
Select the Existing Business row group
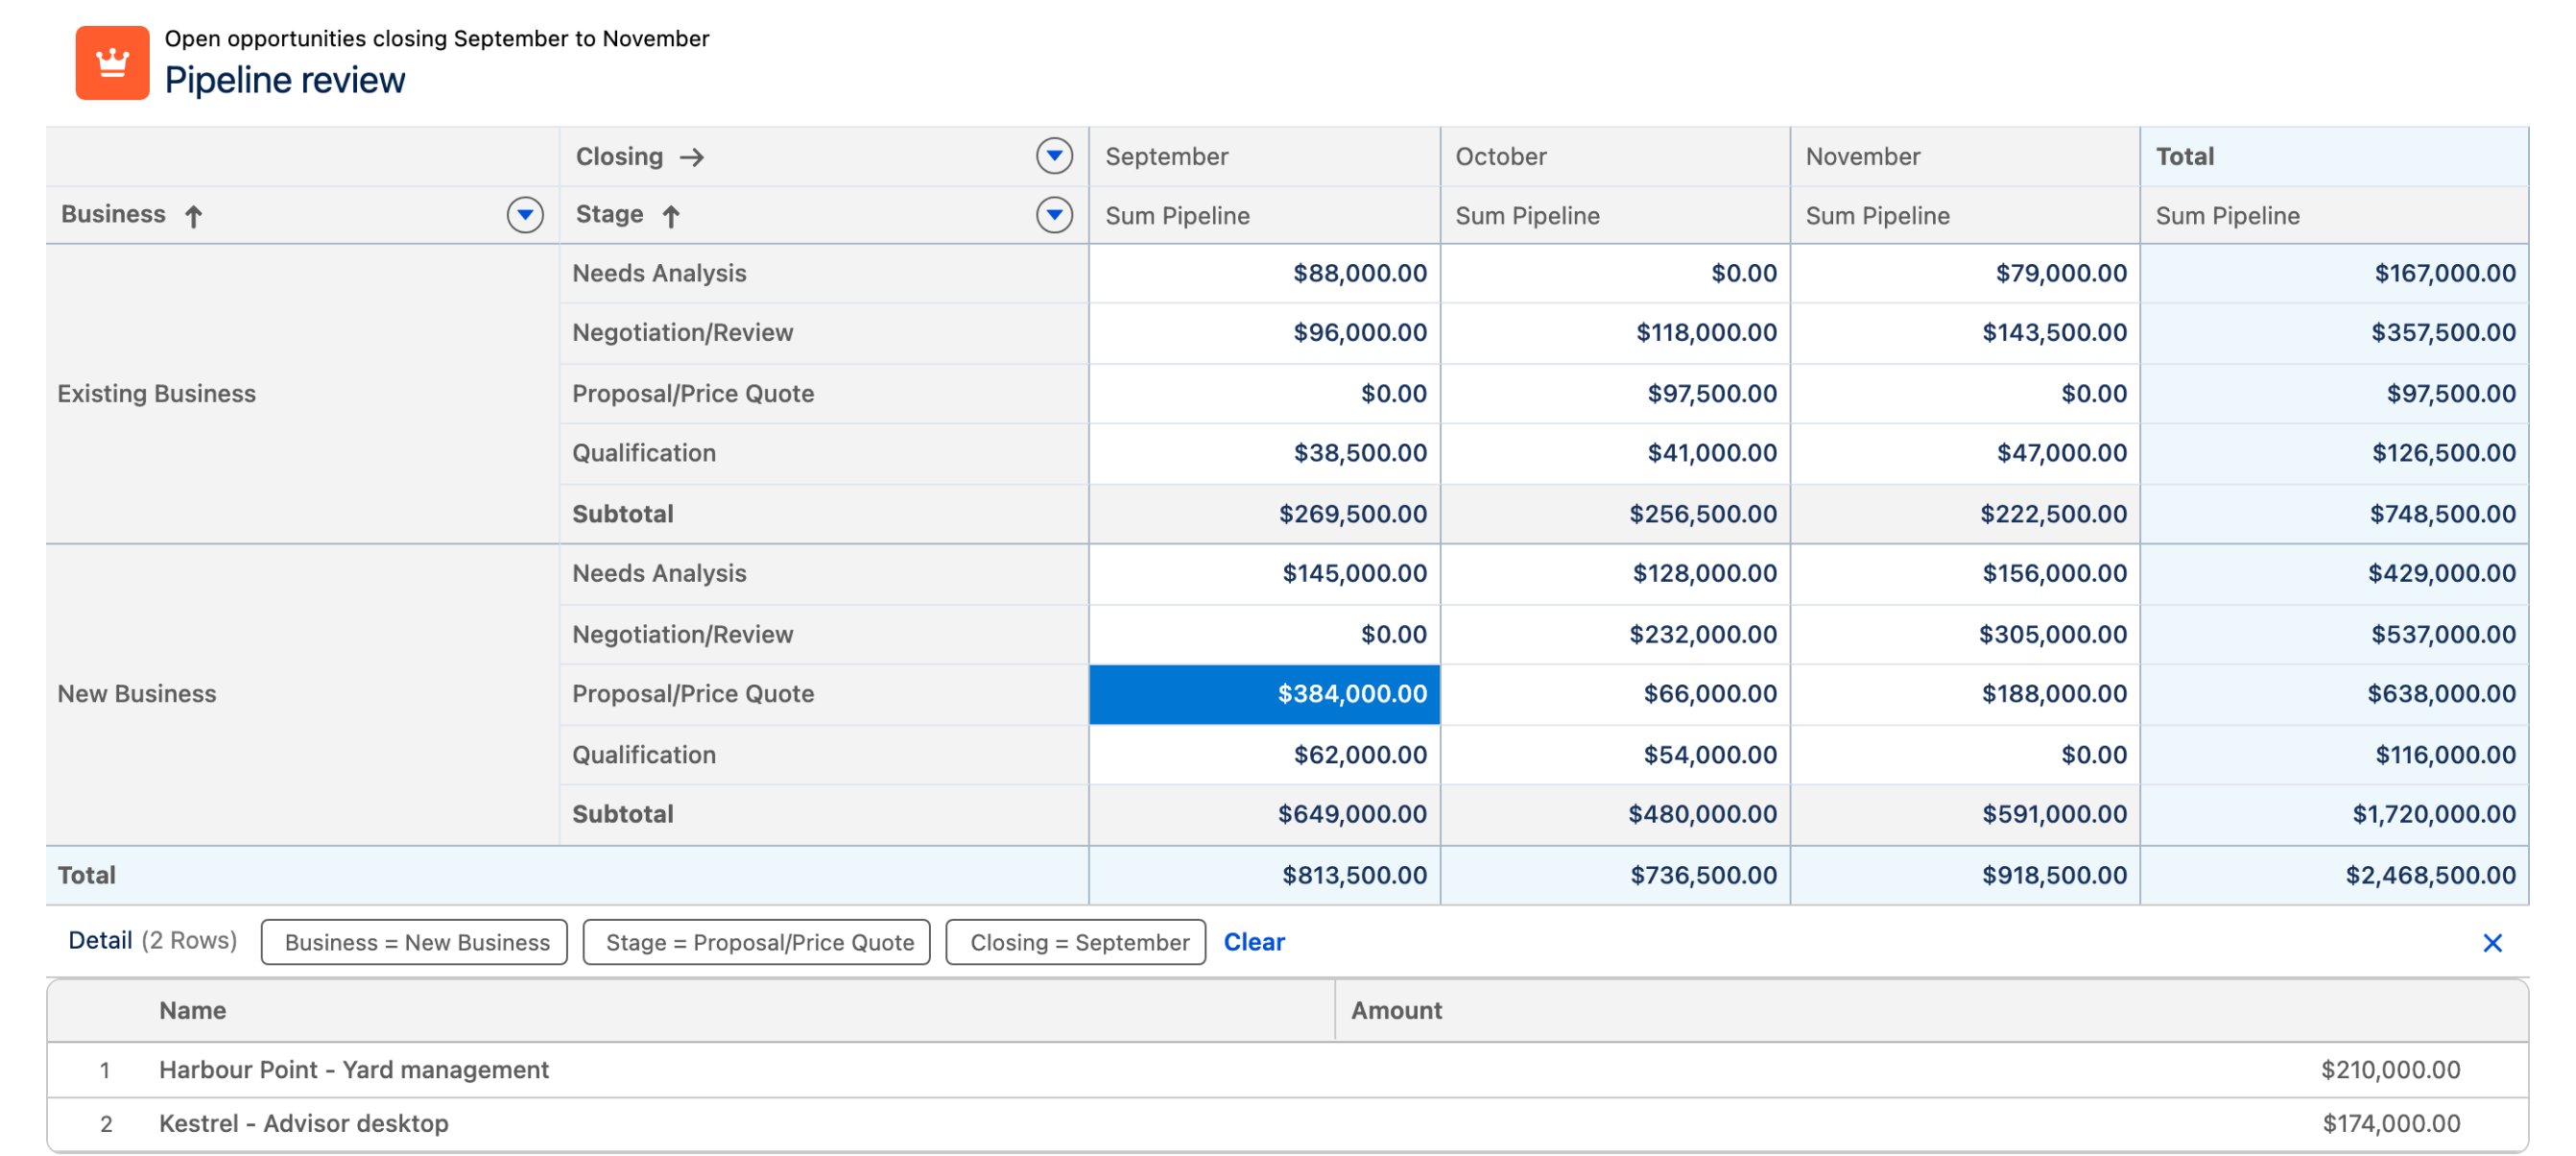tap(302, 394)
